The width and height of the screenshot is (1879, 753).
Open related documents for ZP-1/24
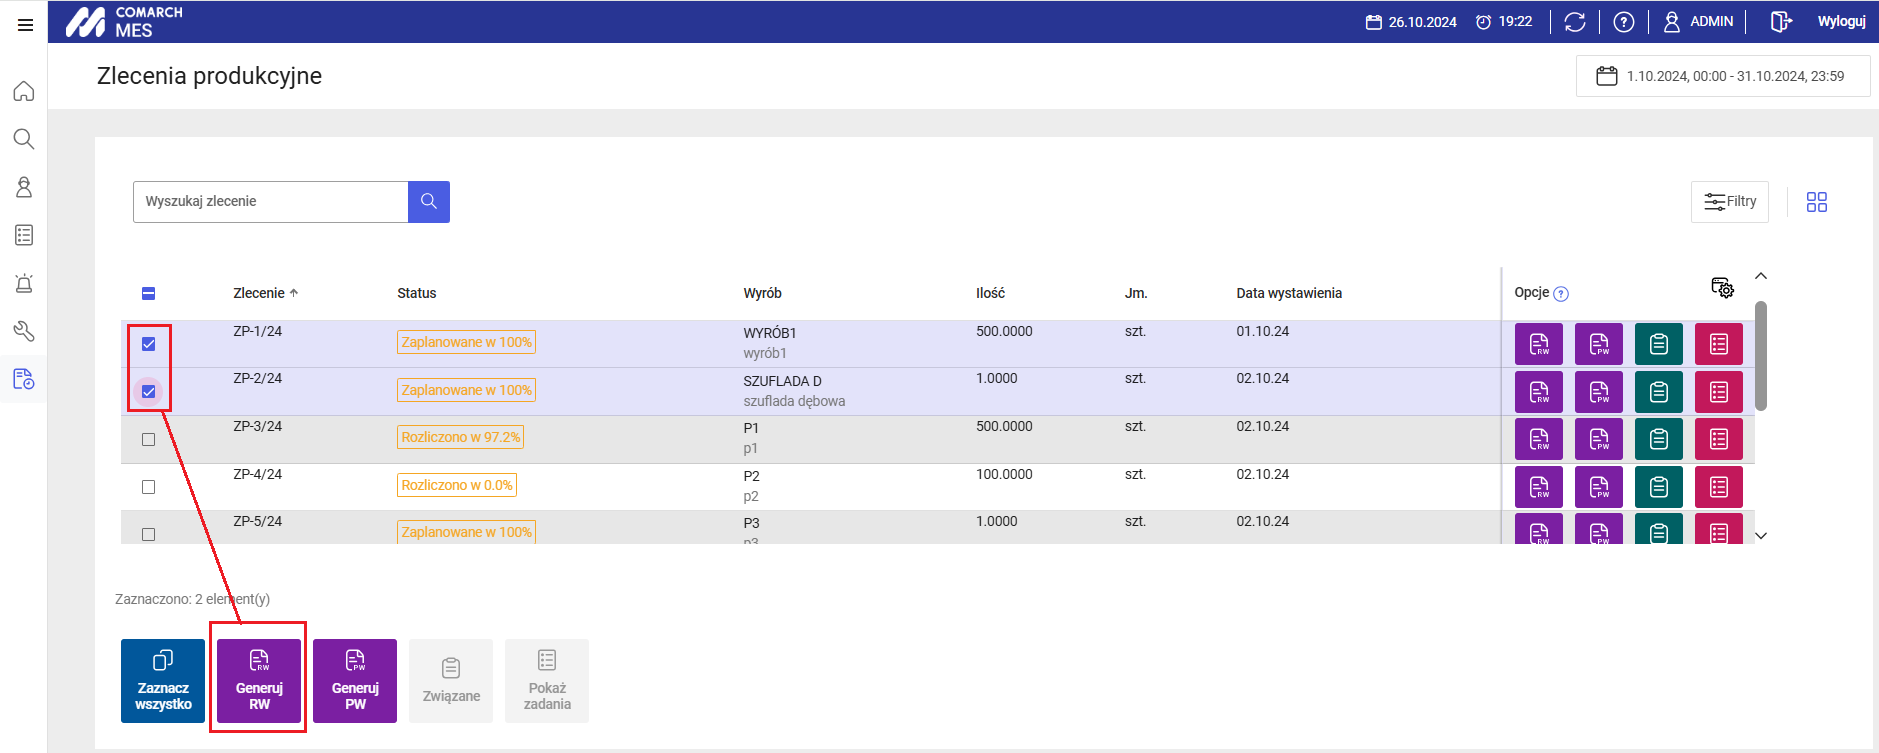coord(1659,344)
